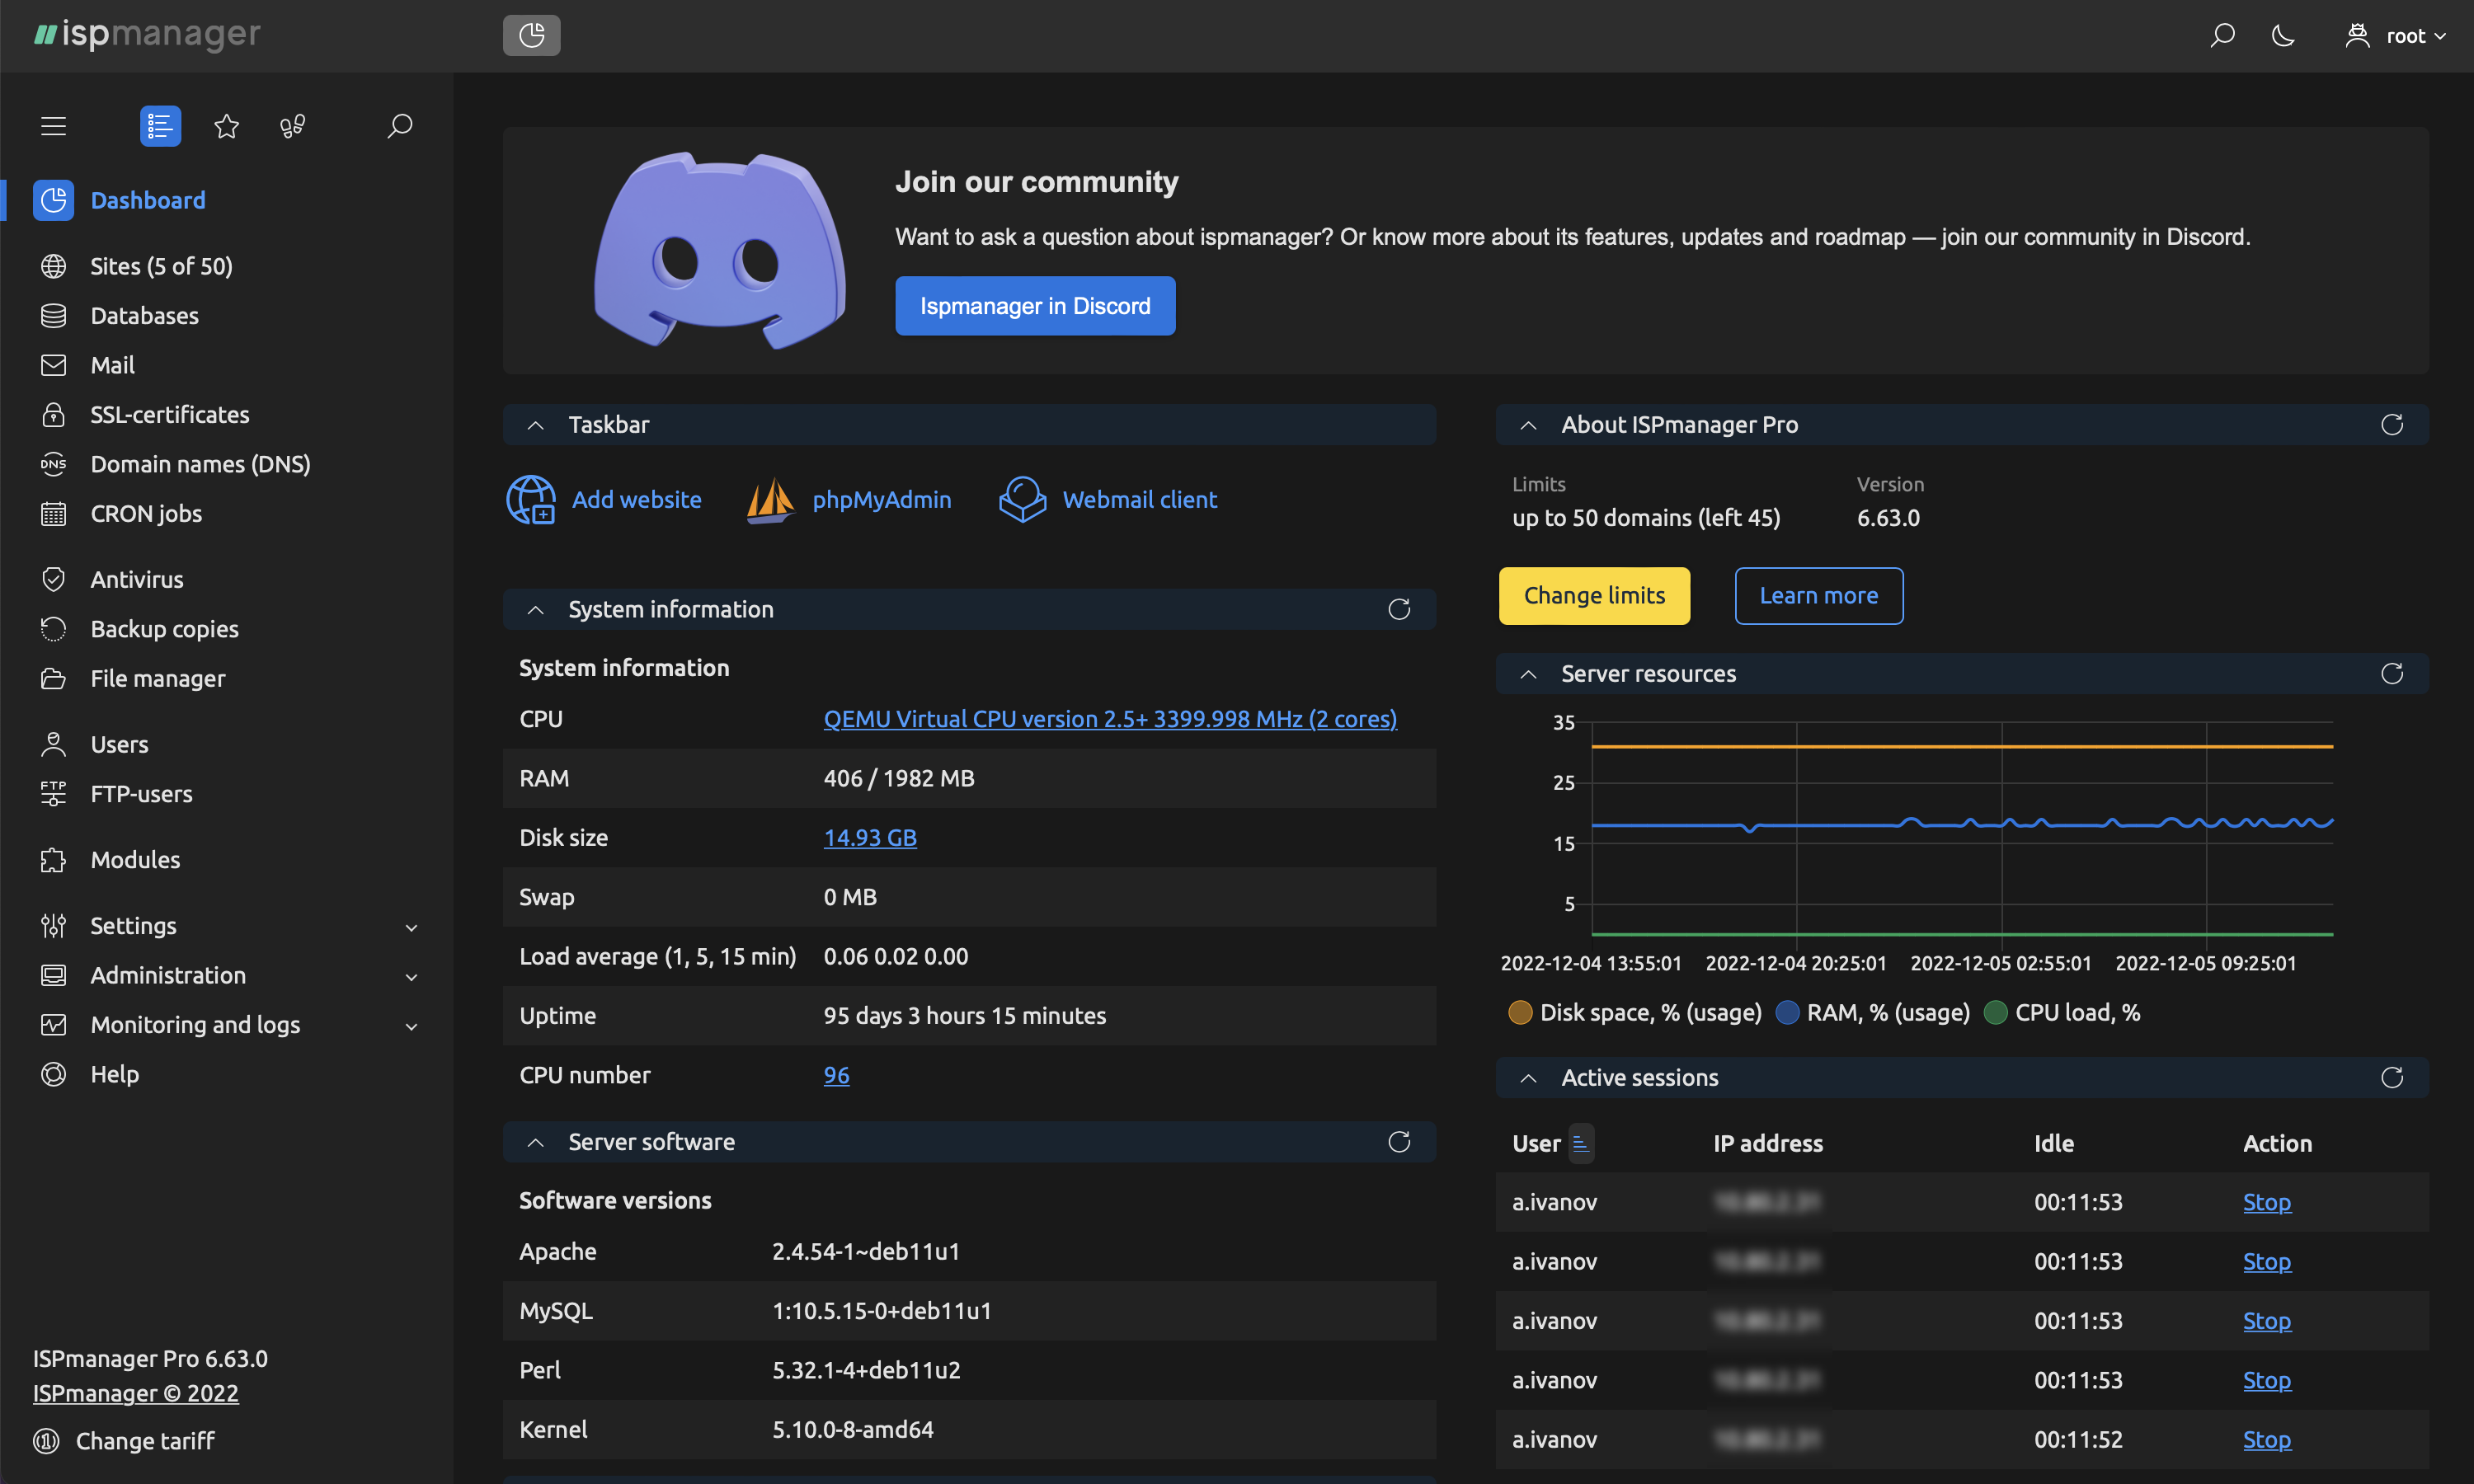The height and width of the screenshot is (1484, 2474).
Task: Collapse the Taskbar panel
Action: click(536, 425)
